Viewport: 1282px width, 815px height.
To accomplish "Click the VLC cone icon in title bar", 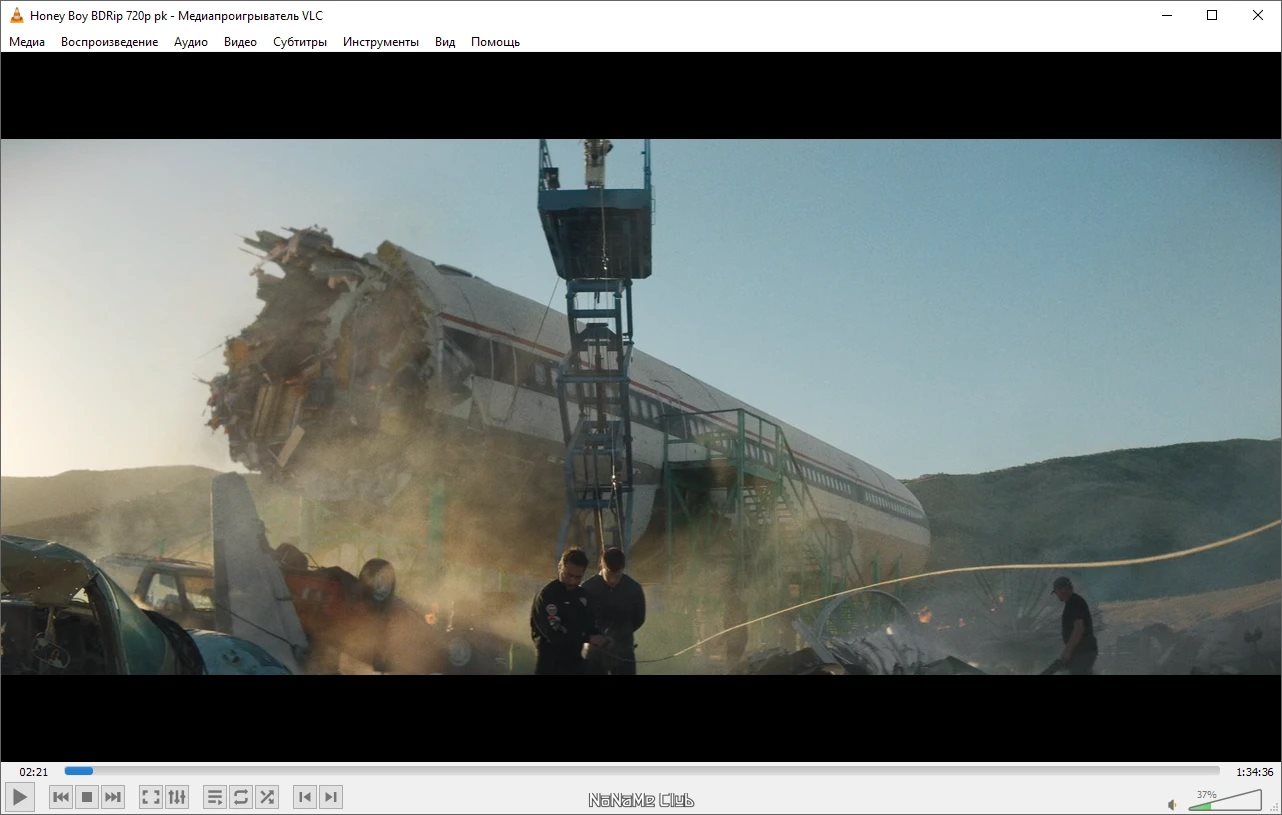I will [x=17, y=15].
